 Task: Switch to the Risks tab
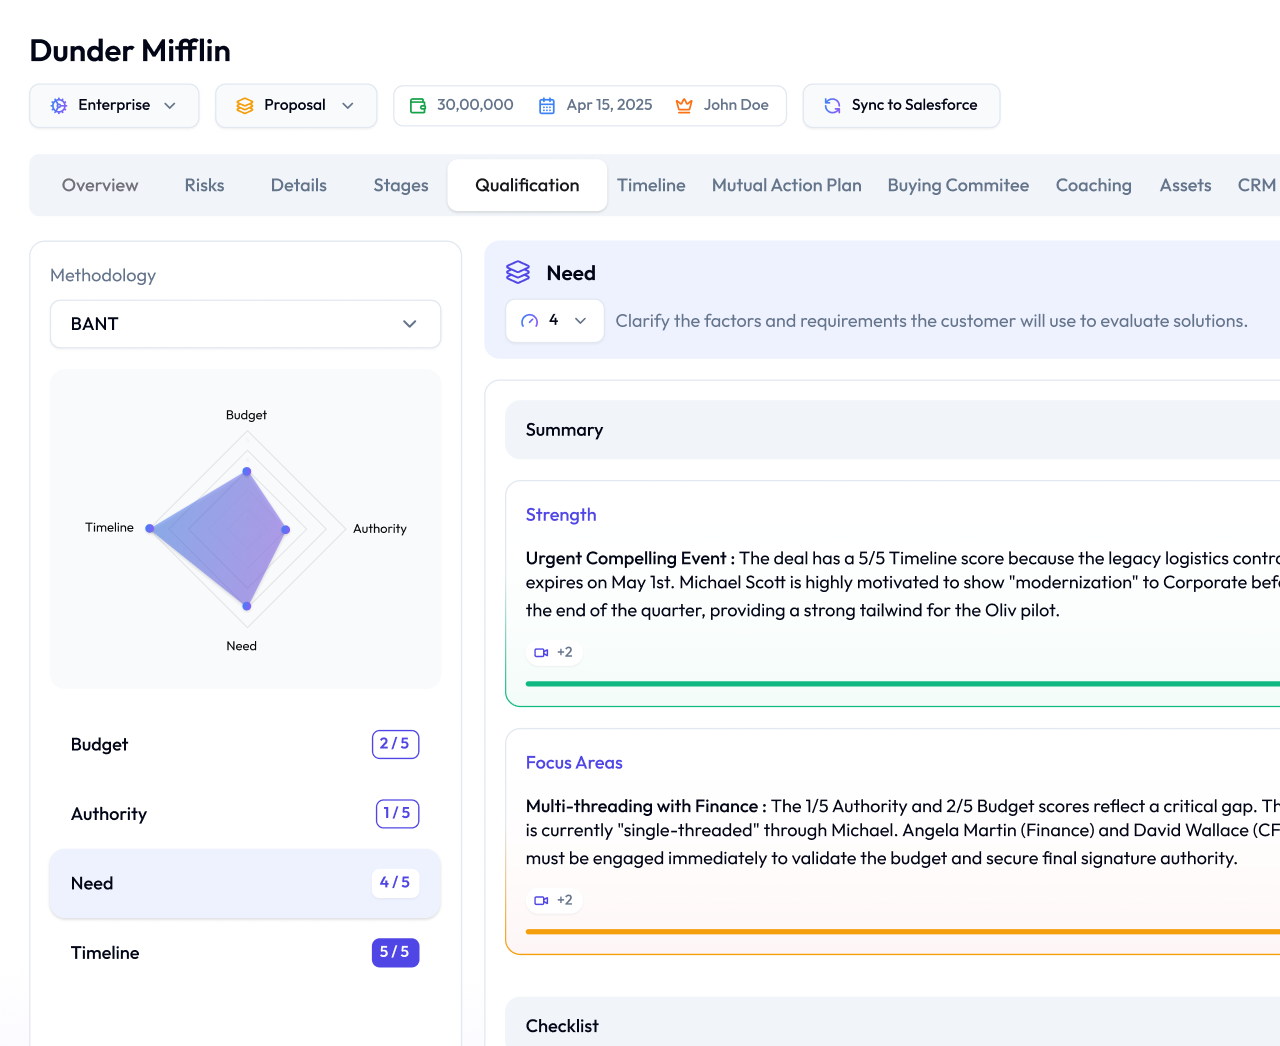pyautogui.click(x=204, y=185)
